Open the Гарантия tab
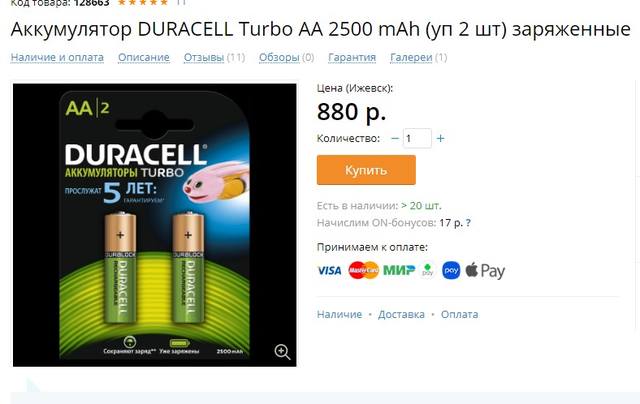The width and height of the screenshot is (640, 404). [352, 58]
